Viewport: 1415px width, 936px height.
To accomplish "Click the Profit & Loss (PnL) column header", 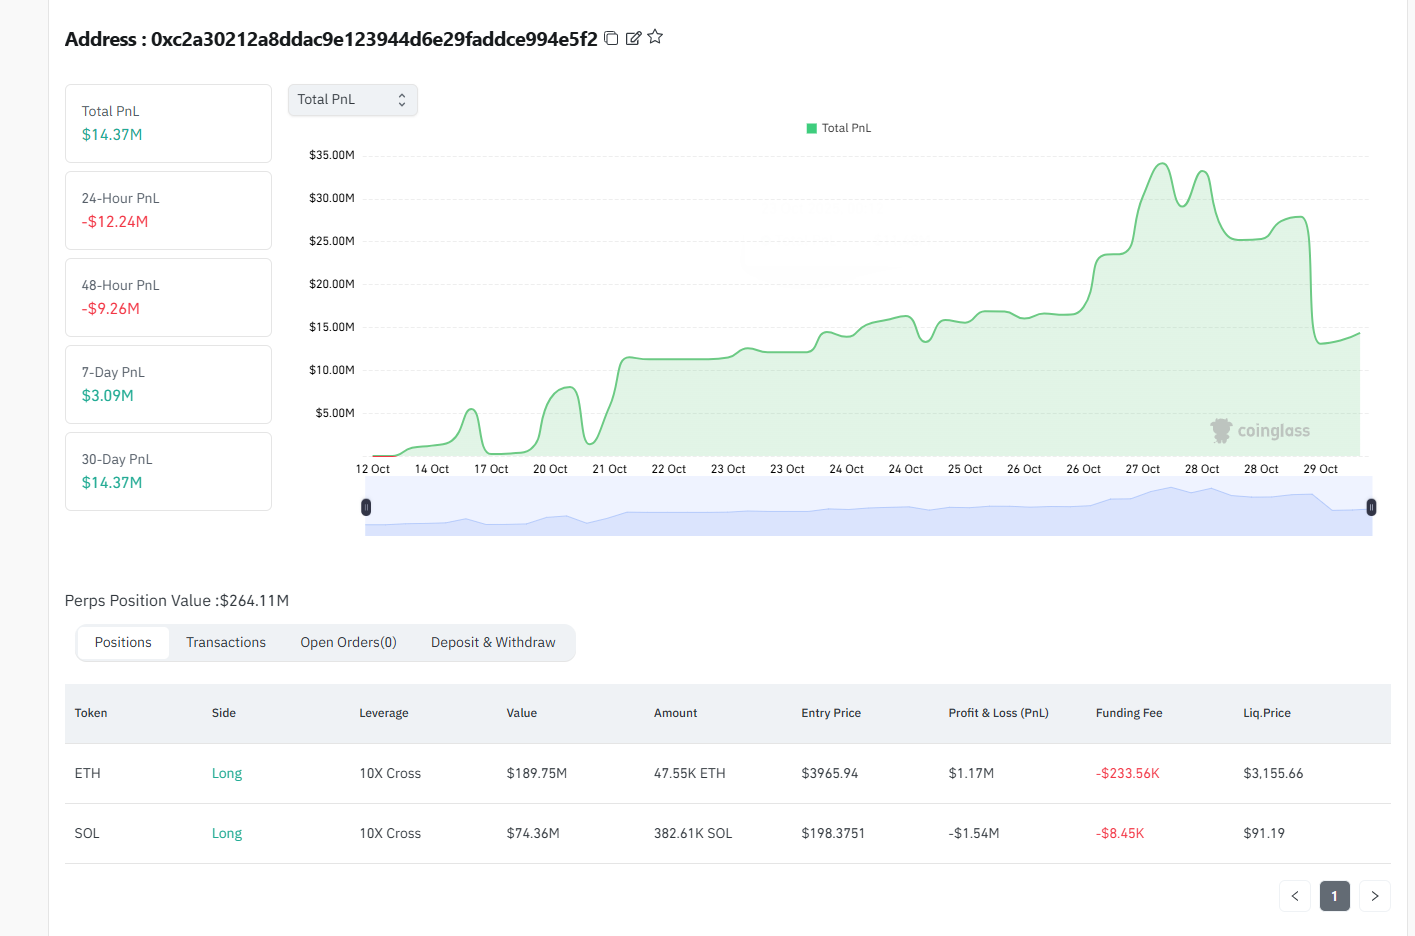I will (x=998, y=713).
